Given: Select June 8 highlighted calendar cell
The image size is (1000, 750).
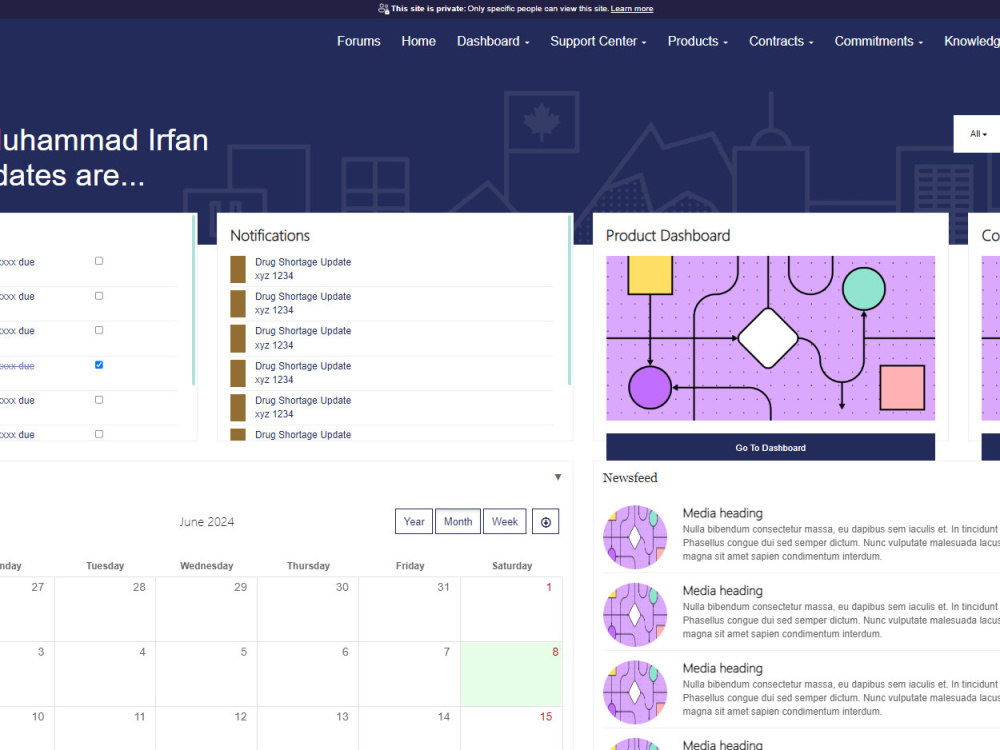Looking at the screenshot, I should [511, 674].
